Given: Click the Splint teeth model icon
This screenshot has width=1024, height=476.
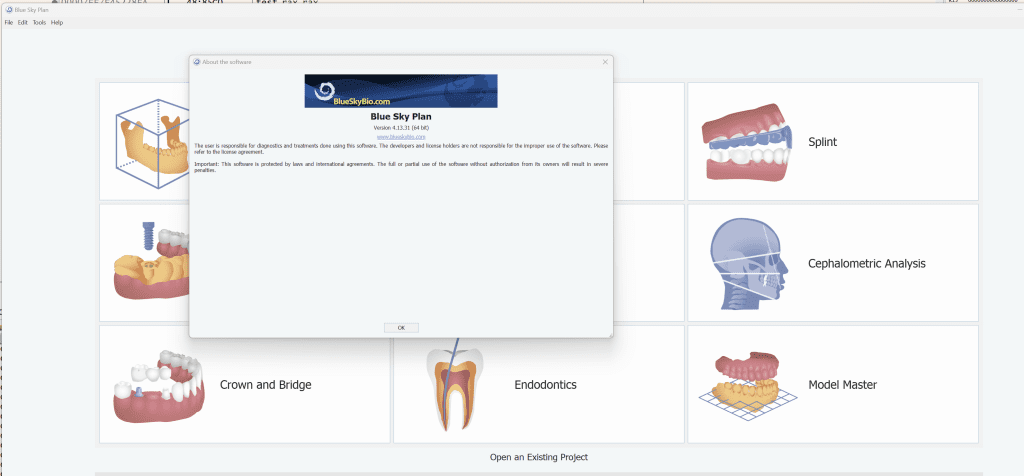Looking at the screenshot, I should tap(745, 141).
